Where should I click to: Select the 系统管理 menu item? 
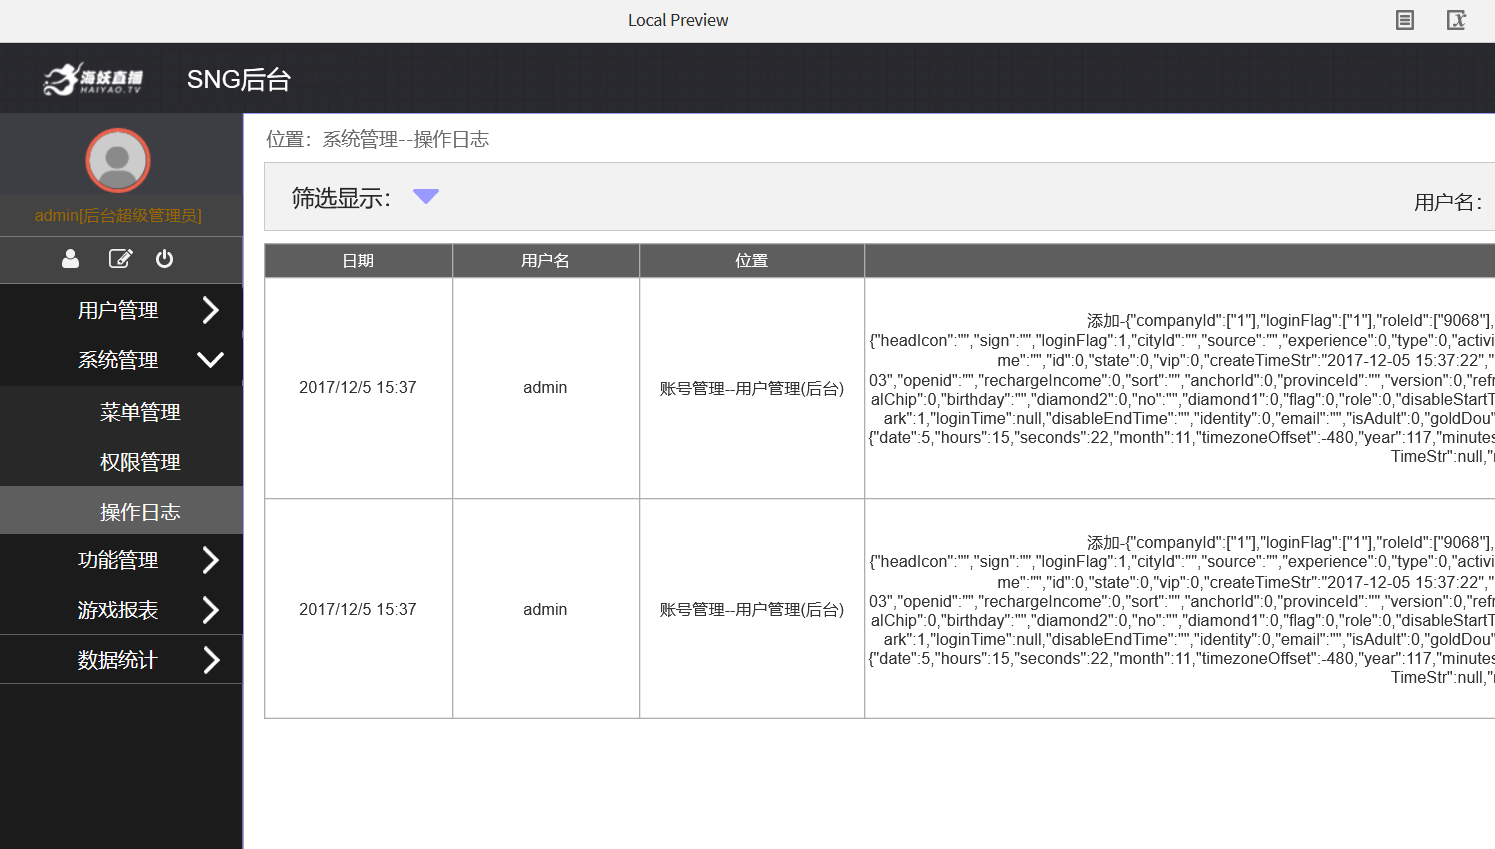pyautogui.click(x=118, y=360)
